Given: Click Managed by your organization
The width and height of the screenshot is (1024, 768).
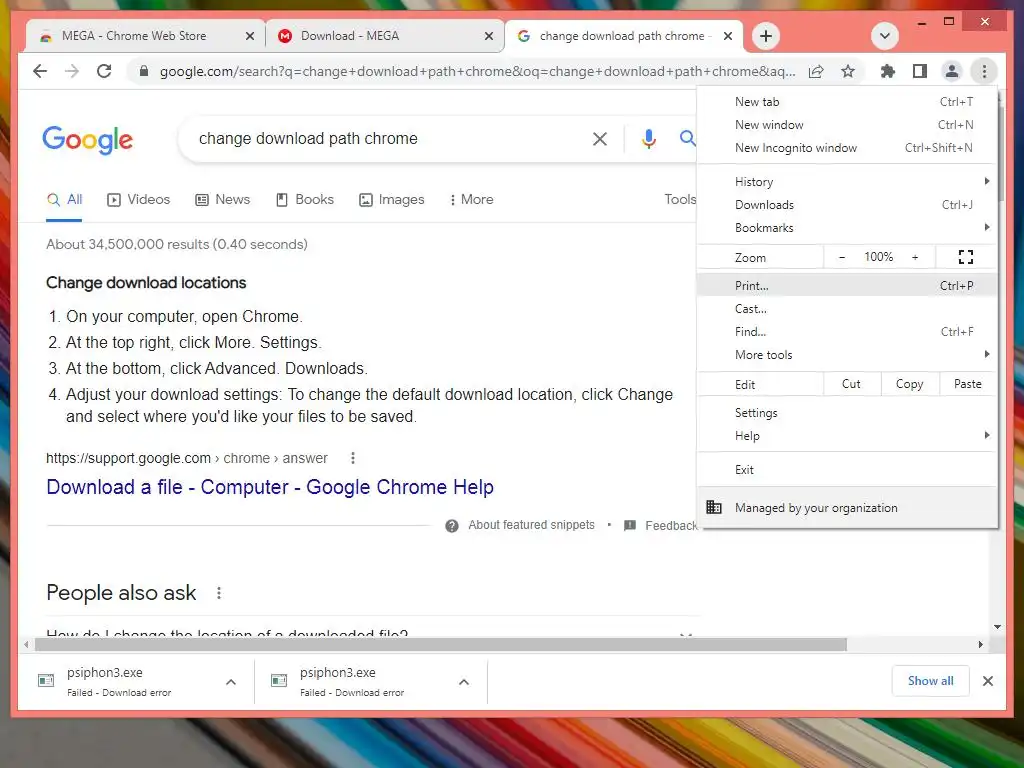Looking at the screenshot, I should pos(847,507).
